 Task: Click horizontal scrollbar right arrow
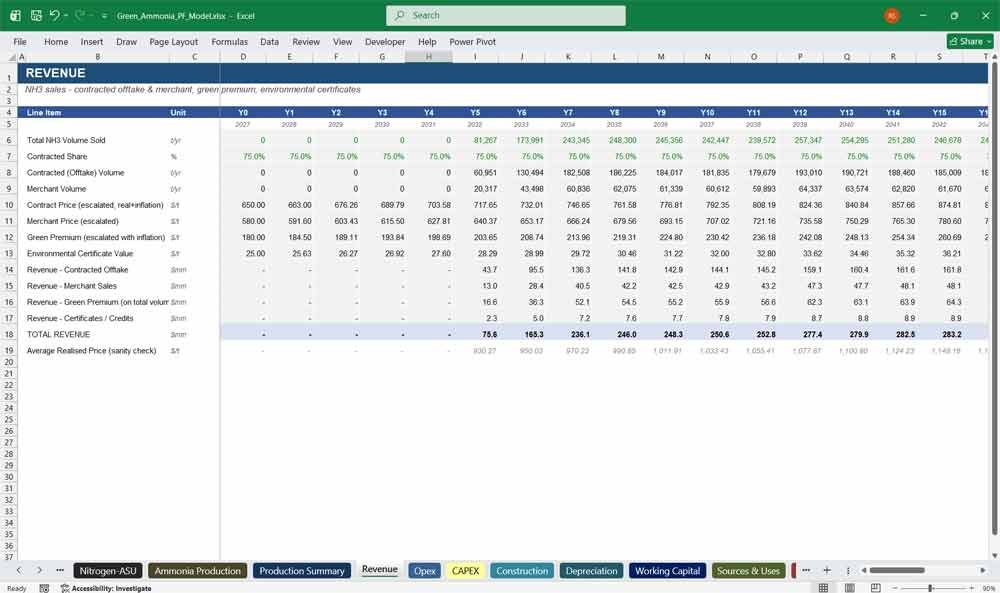[x=983, y=570]
